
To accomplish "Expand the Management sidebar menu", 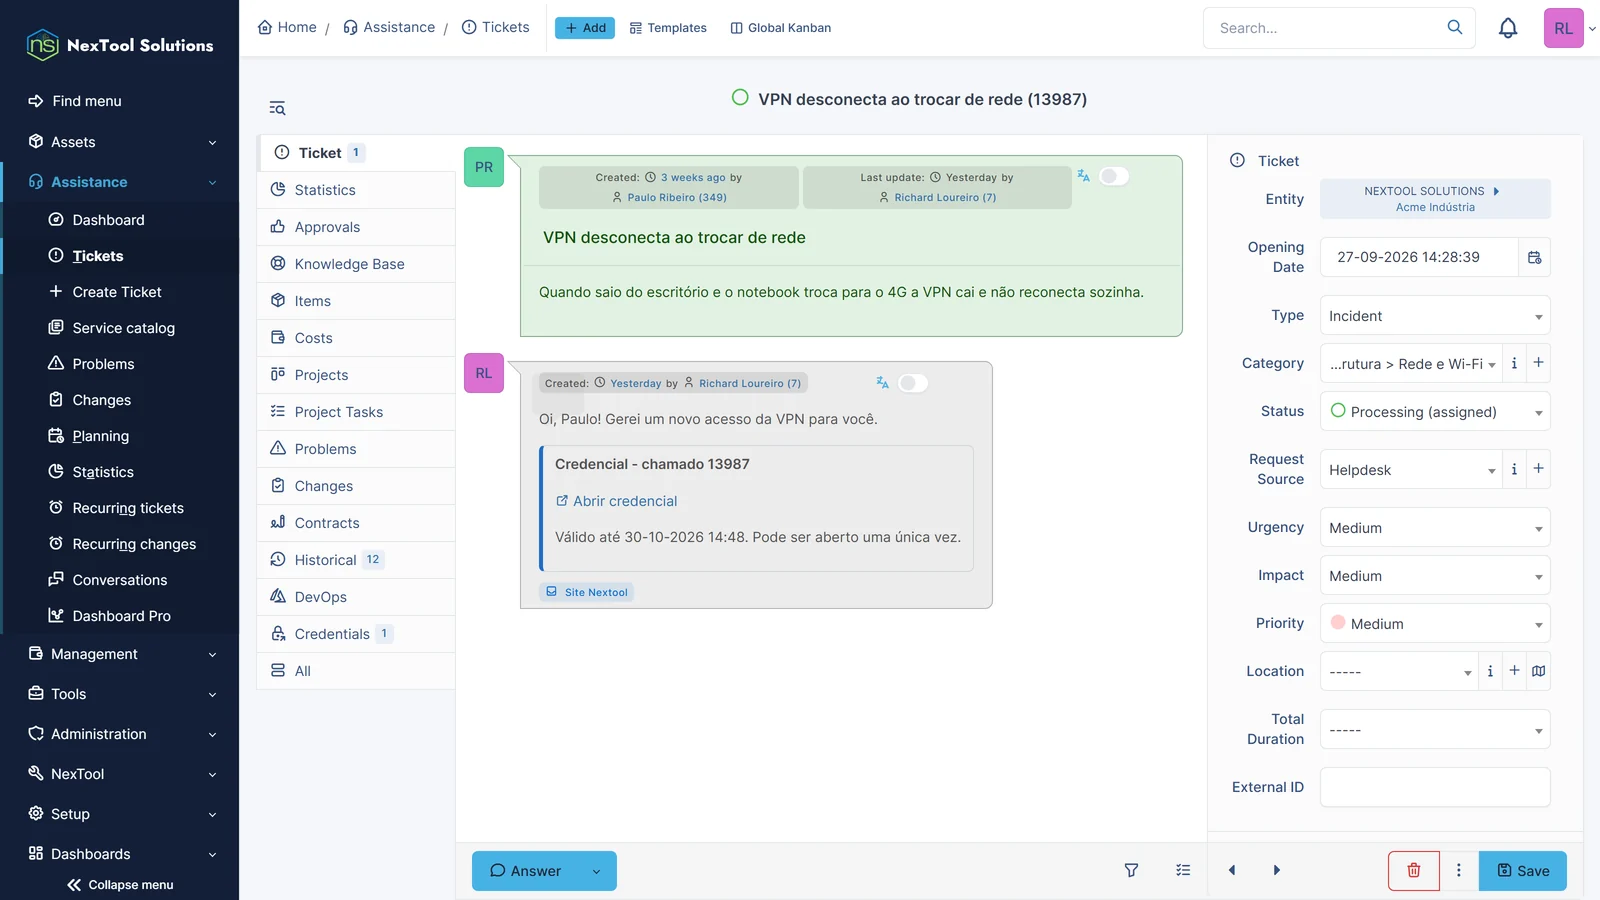I will pos(120,654).
